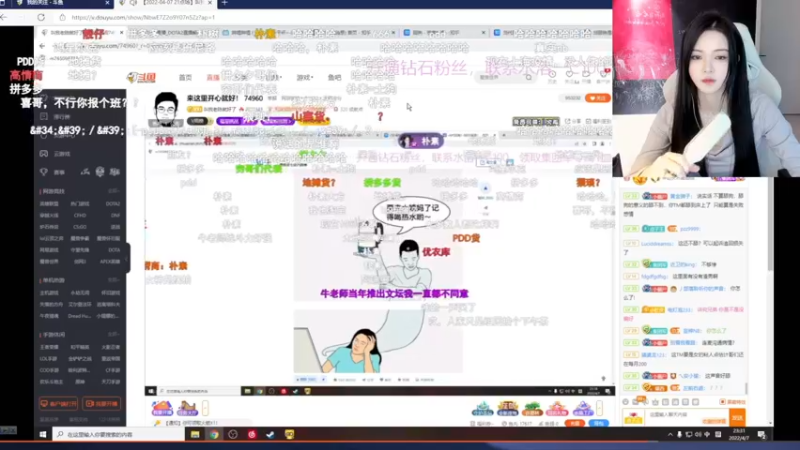
Task: Click the blue crown gift icon
Action: 507,408
